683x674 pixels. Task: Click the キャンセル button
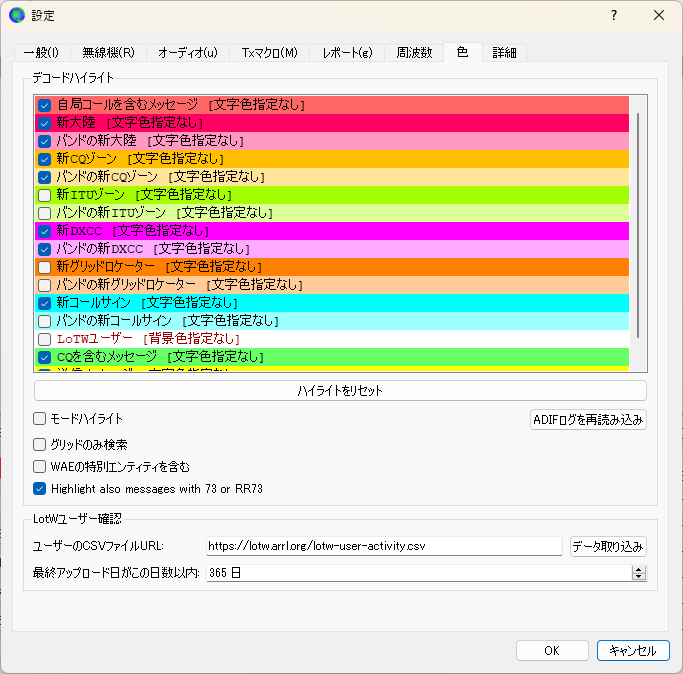pos(633,650)
